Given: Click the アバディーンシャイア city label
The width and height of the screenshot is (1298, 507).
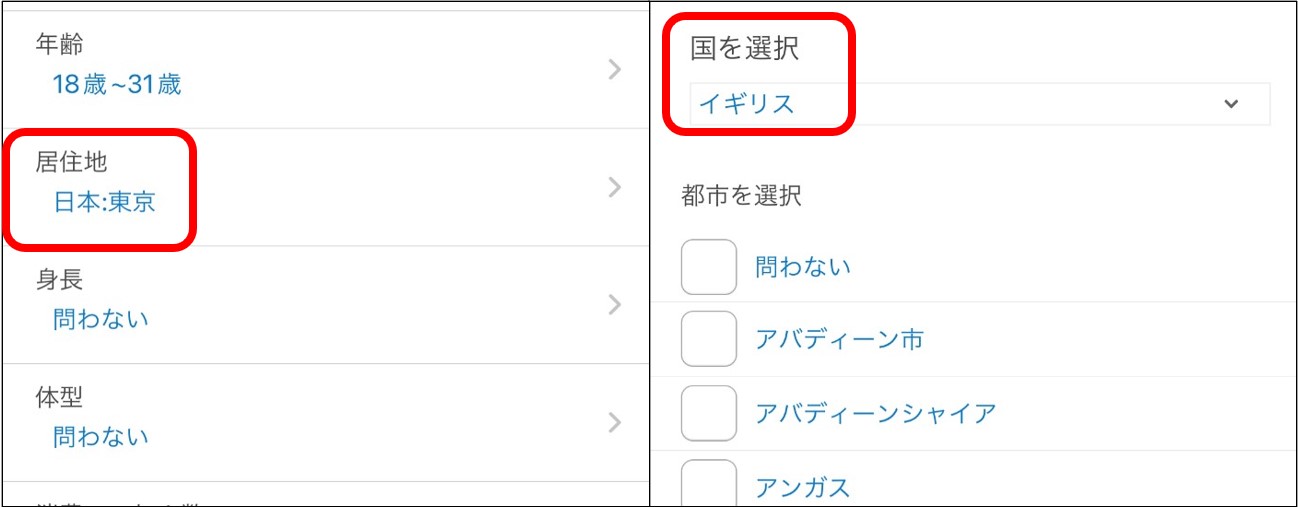Looking at the screenshot, I should point(875,413).
